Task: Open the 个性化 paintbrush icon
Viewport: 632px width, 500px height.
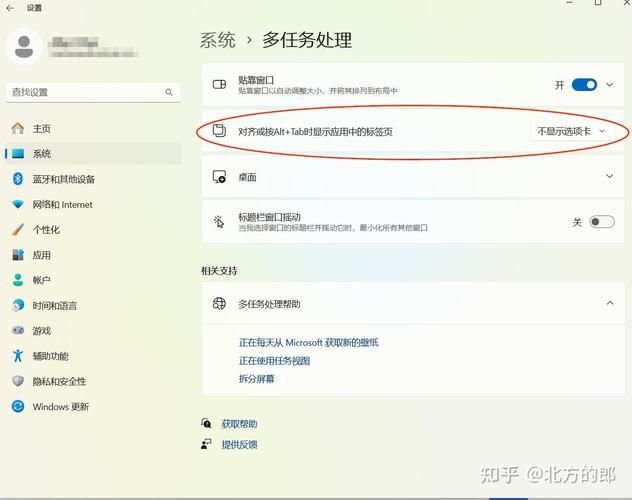Action: (18, 230)
